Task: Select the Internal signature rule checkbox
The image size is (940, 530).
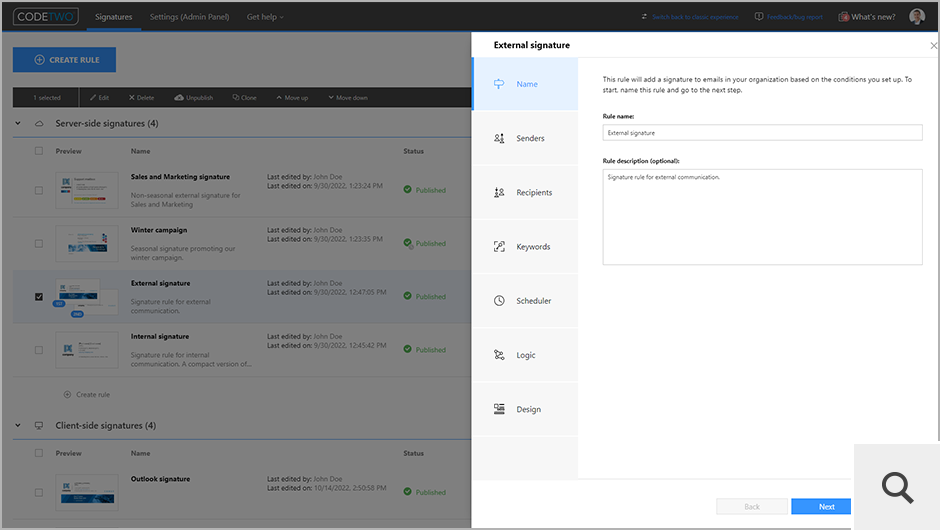Action: pyautogui.click(x=39, y=350)
